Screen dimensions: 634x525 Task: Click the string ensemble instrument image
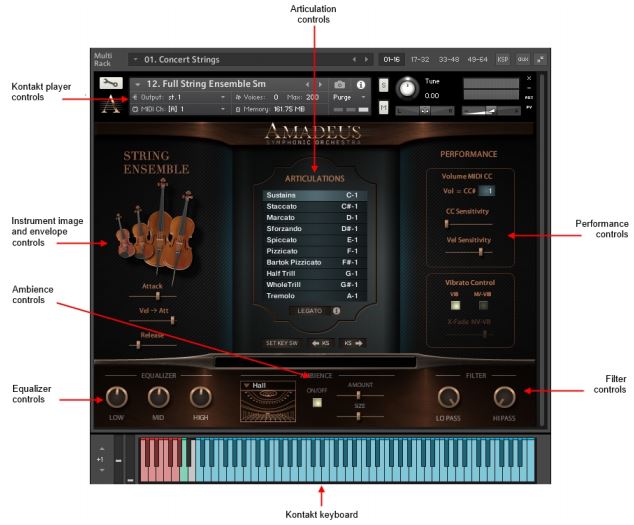tap(156, 230)
